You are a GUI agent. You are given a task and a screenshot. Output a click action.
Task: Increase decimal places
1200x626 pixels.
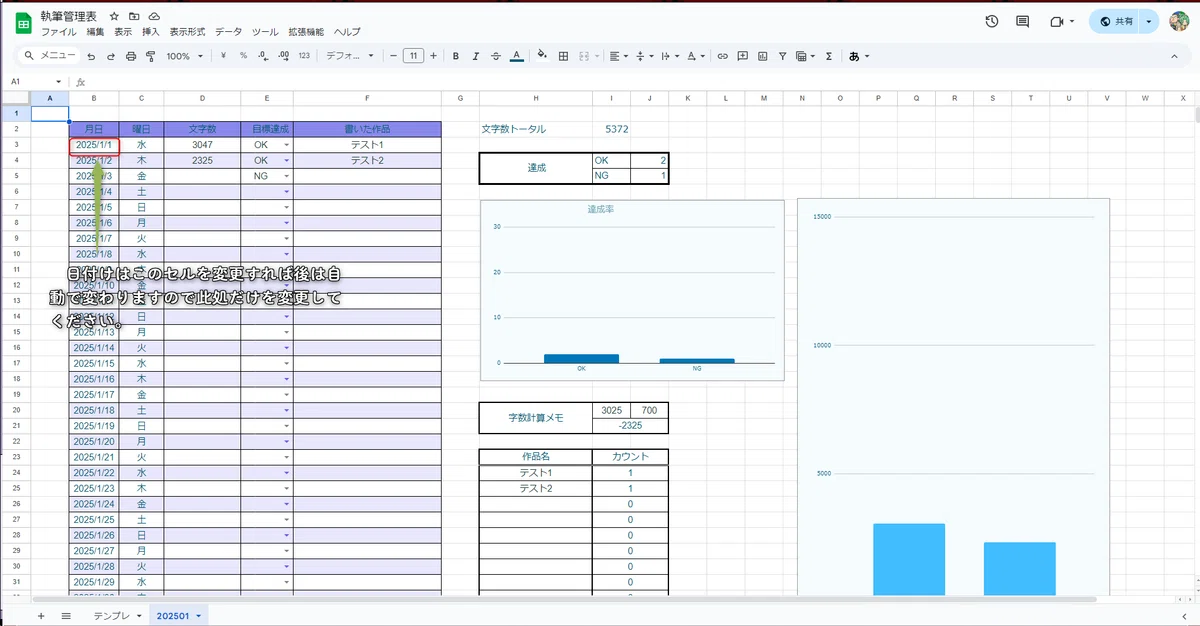click(x=283, y=56)
